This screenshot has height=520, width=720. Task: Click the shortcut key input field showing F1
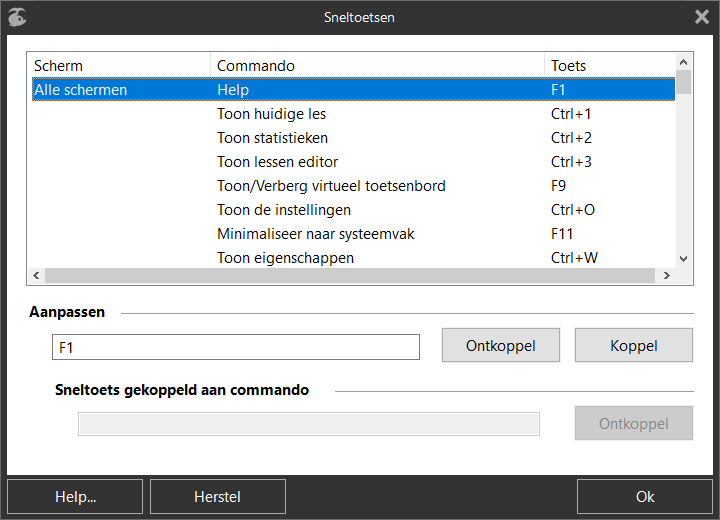coord(236,347)
